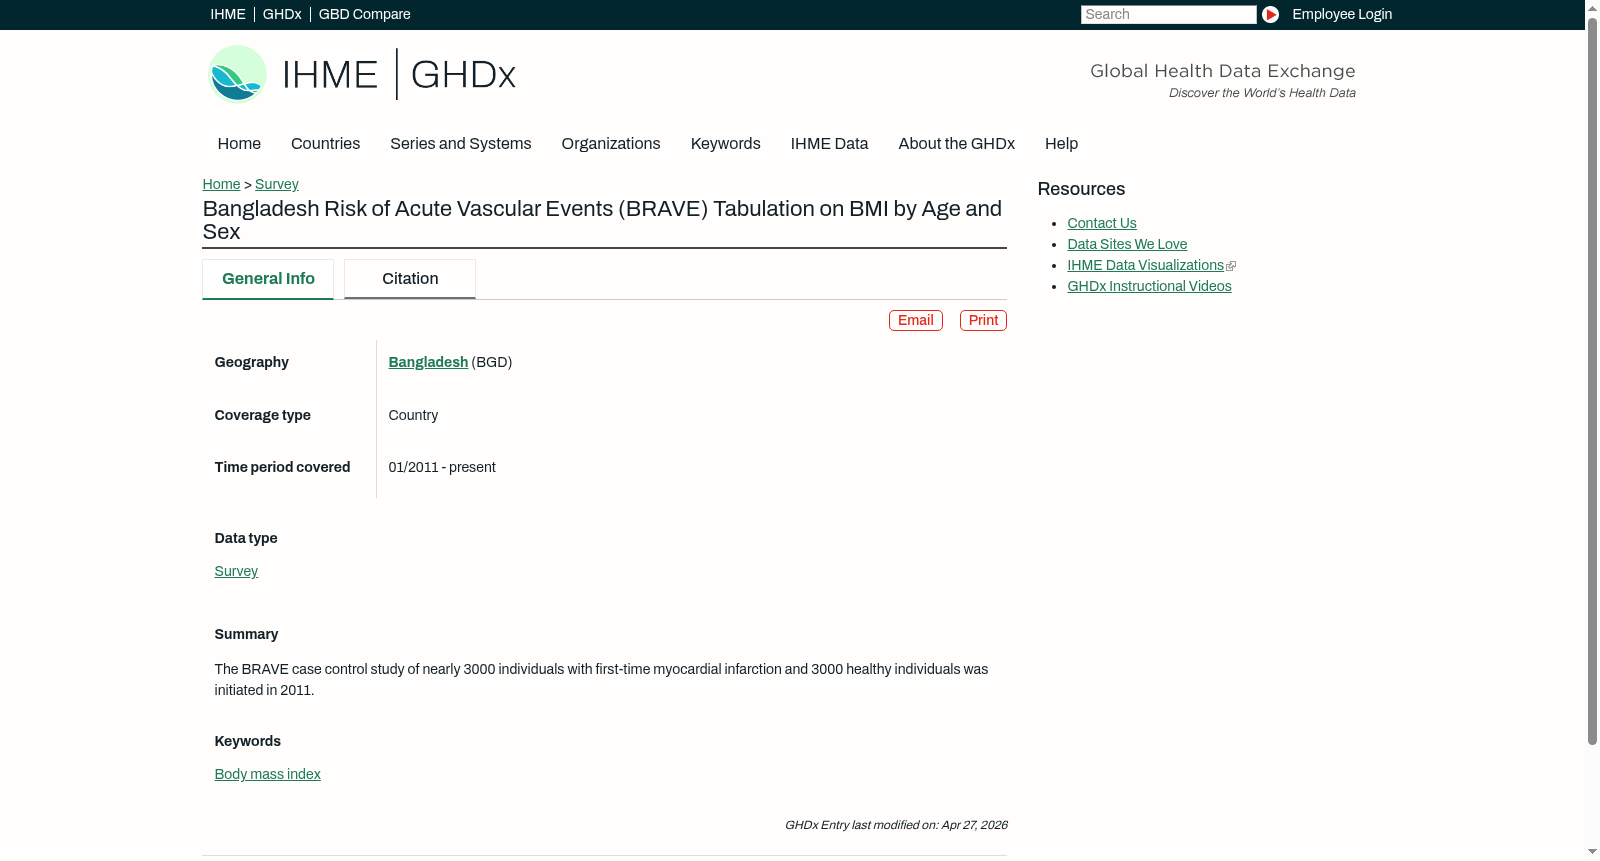1600x861 pixels.
Task: Click the page title about BRAVE Tabulation
Action: tap(602, 220)
